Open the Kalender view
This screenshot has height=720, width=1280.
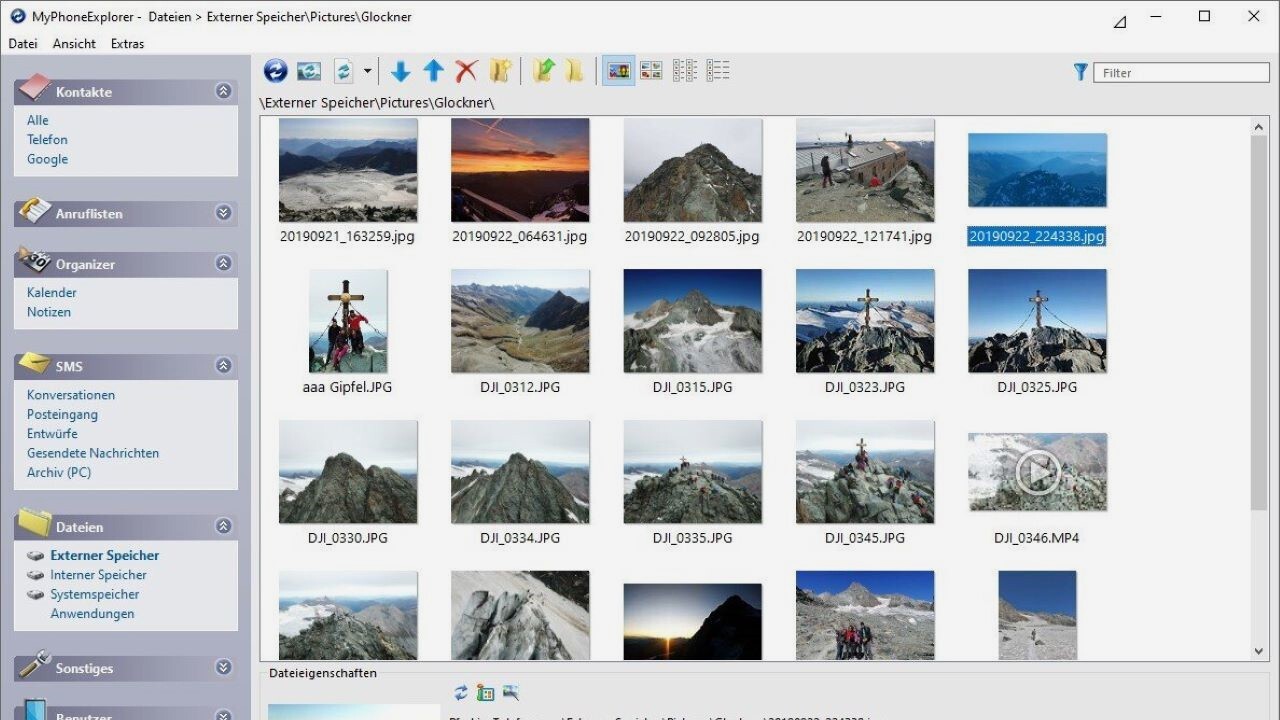pos(51,292)
